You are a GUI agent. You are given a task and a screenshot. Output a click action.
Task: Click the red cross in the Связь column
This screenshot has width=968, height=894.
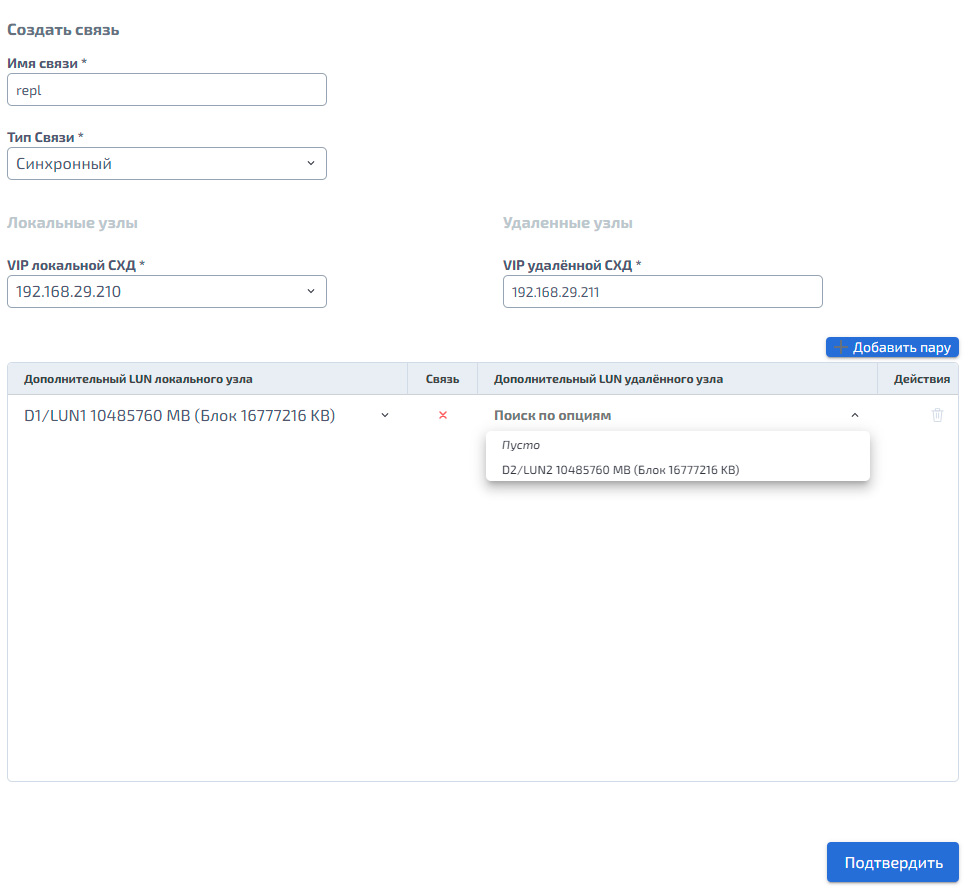443,415
